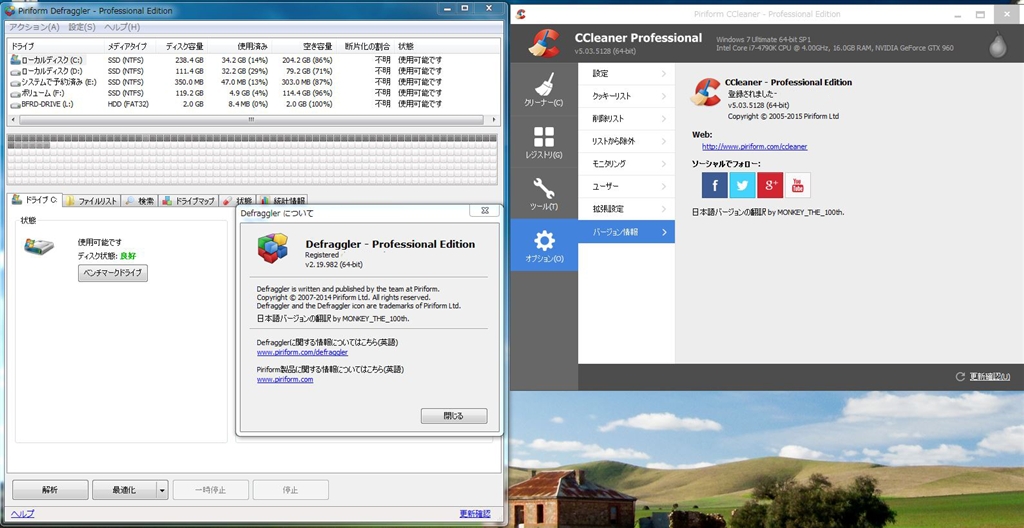This screenshot has width=1024, height=528.
Task: Click the CCleaner logo in the about panel
Action: click(706, 91)
